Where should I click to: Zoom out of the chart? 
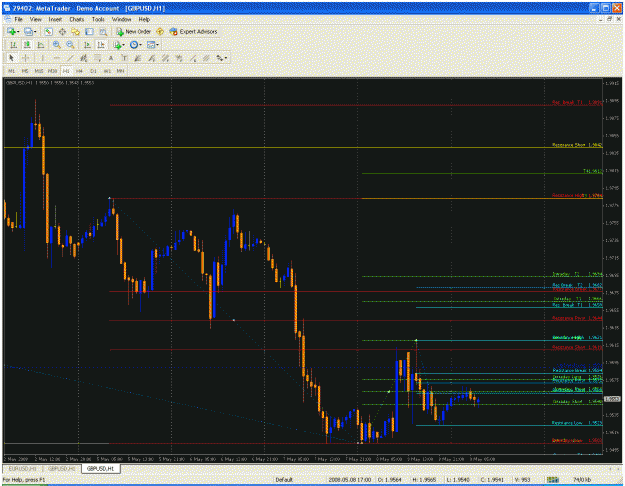pyautogui.click(x=70, y=45)
